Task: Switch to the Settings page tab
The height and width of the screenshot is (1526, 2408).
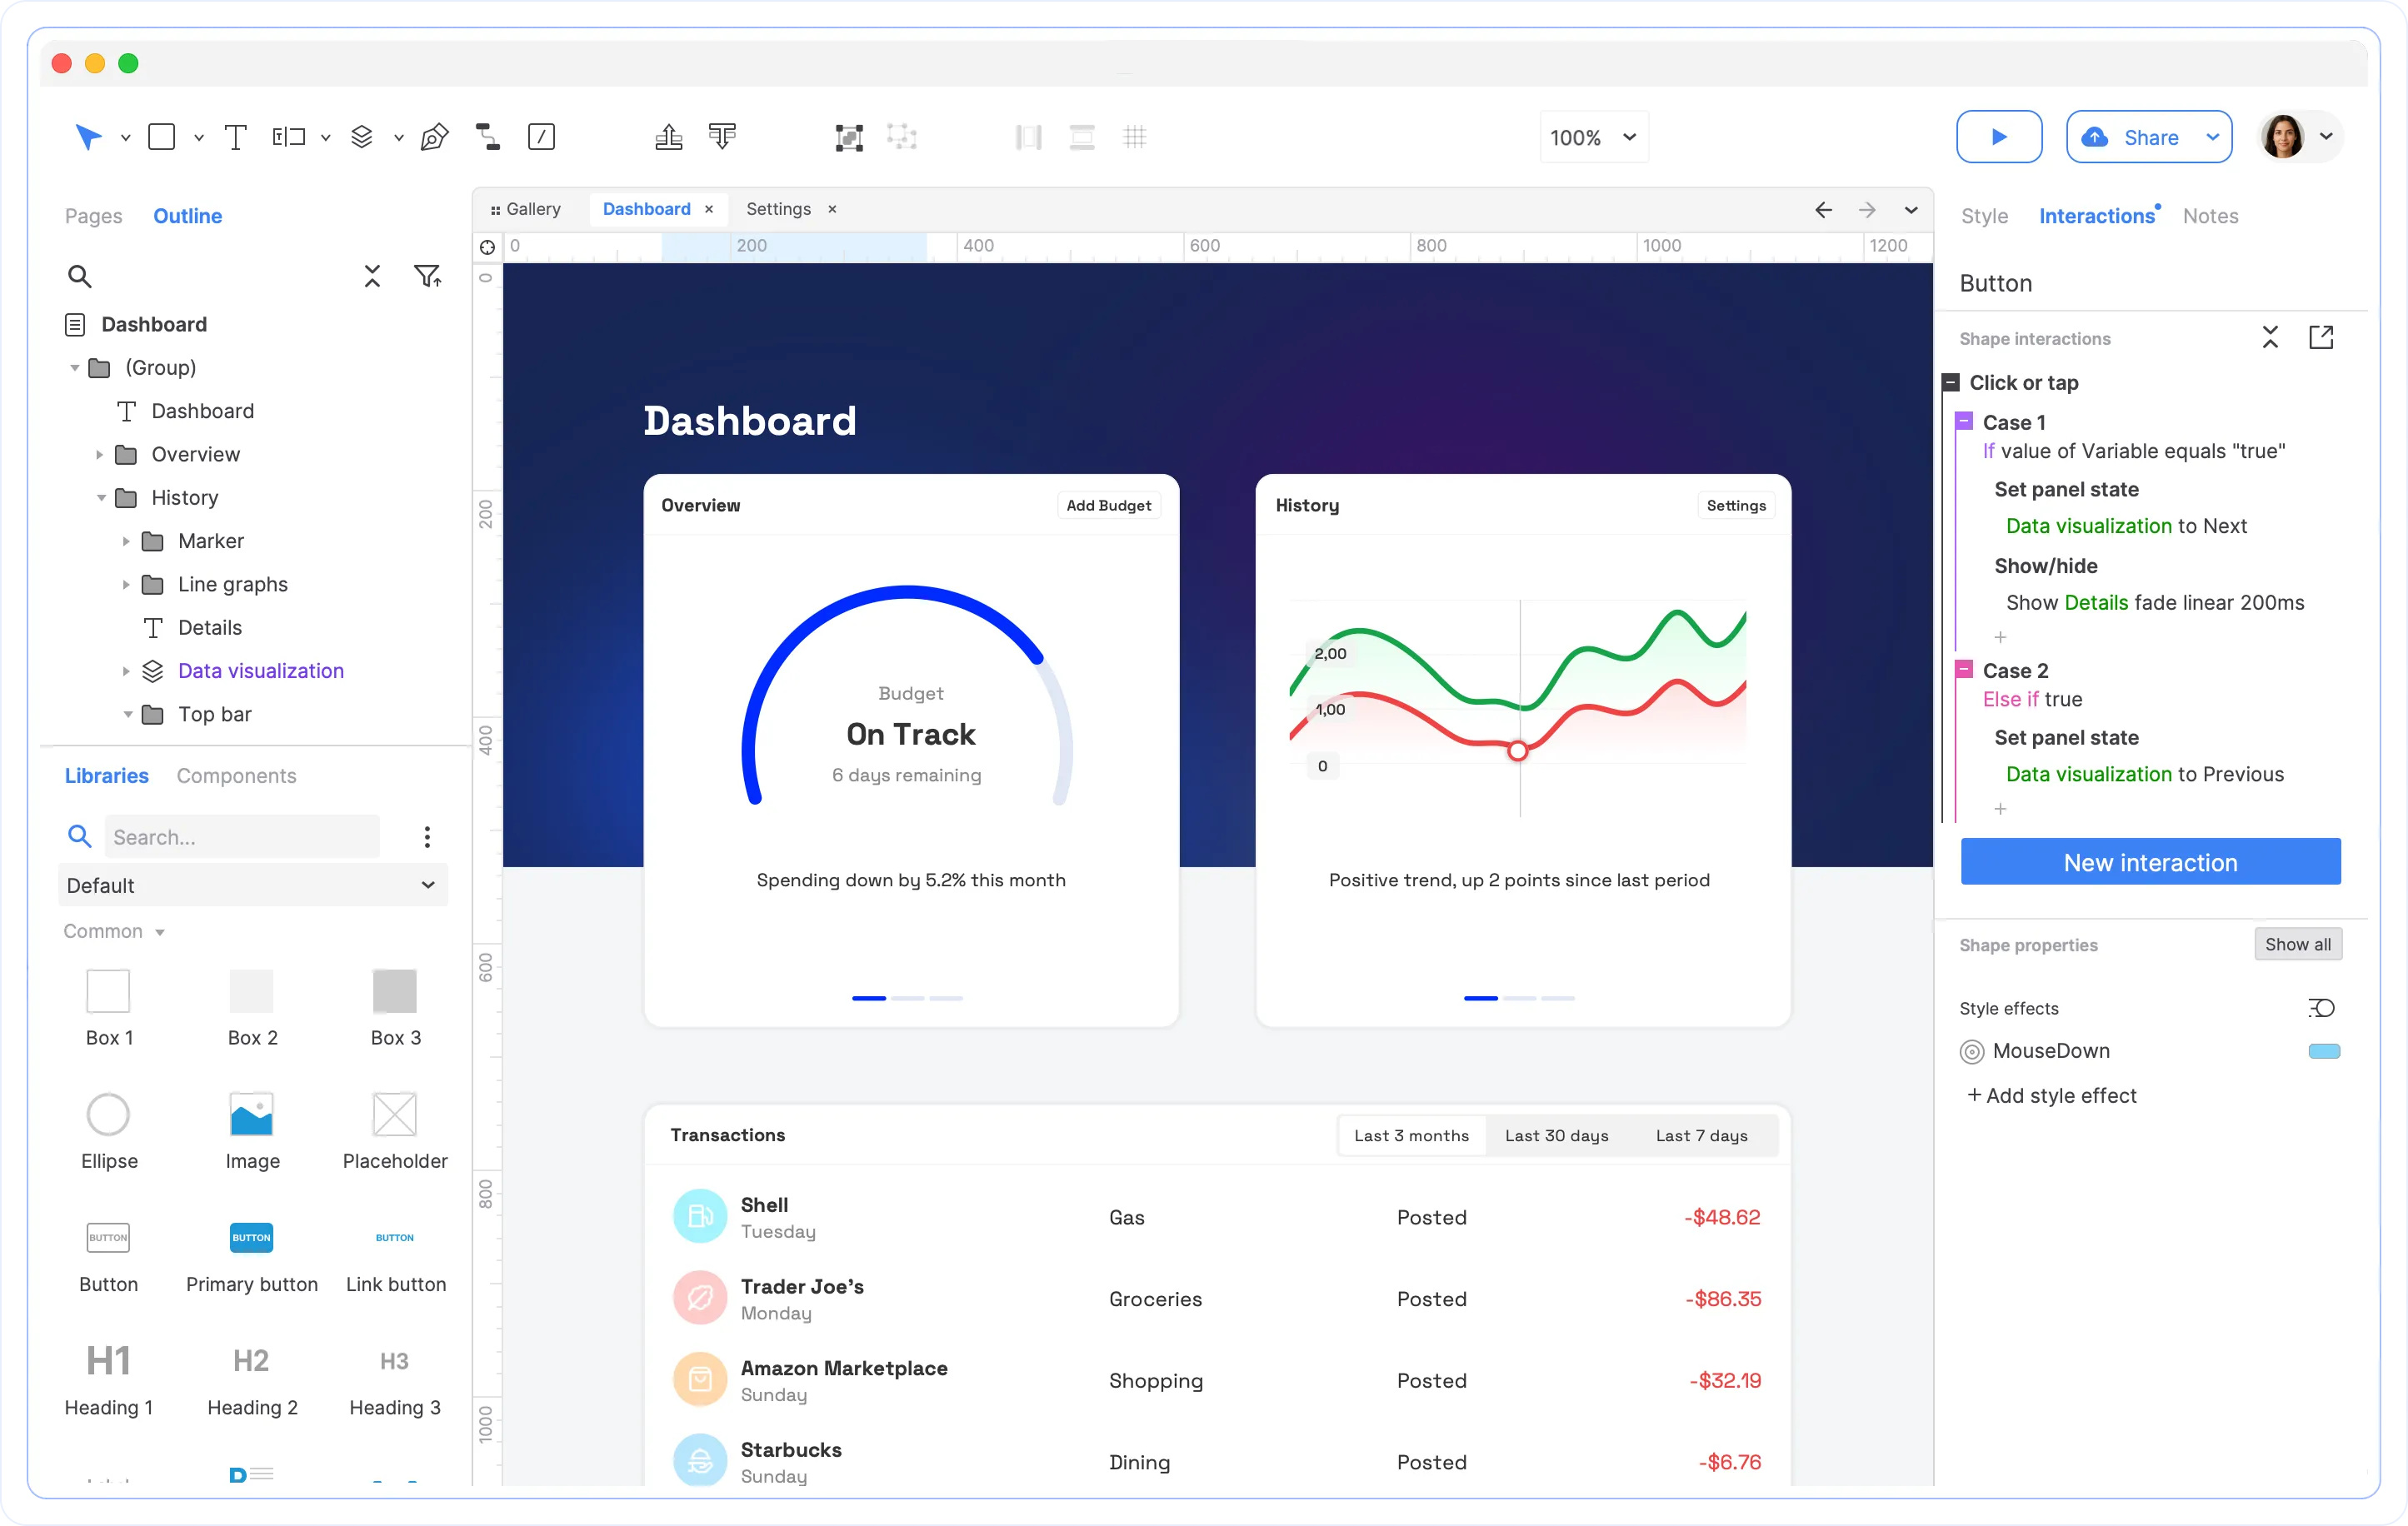Action: point(778,209)
